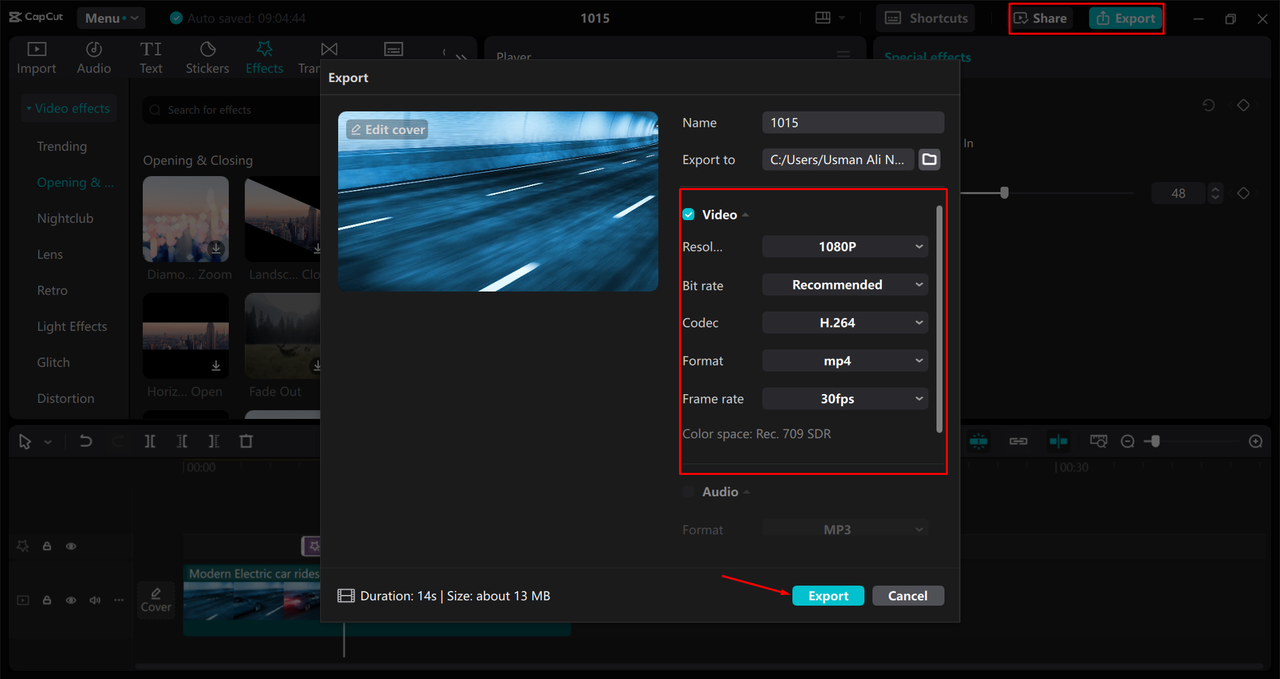
Task: Click the teal Export button in dialog
Action: tap(828, 596)
